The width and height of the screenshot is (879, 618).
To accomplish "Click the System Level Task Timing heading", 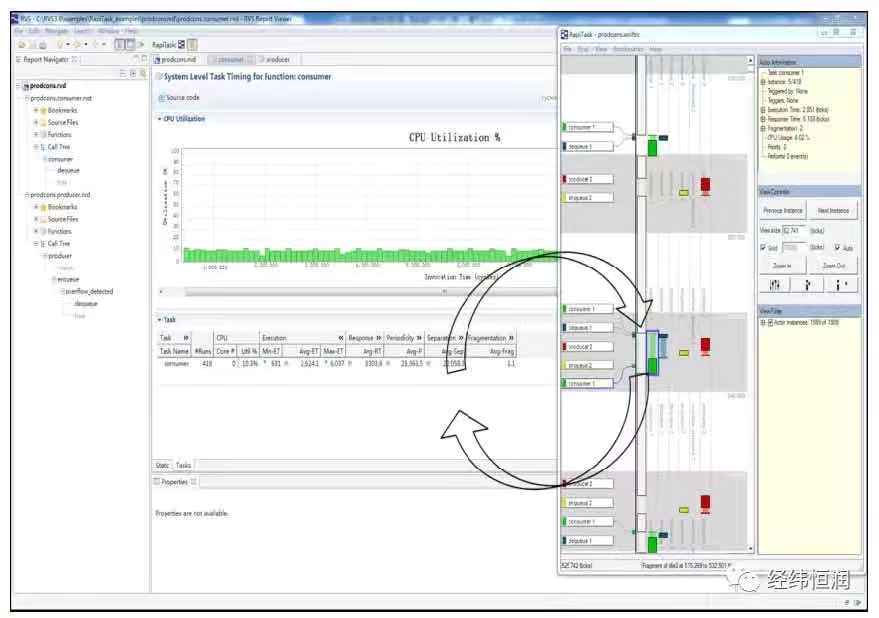I will click(247, 77).
